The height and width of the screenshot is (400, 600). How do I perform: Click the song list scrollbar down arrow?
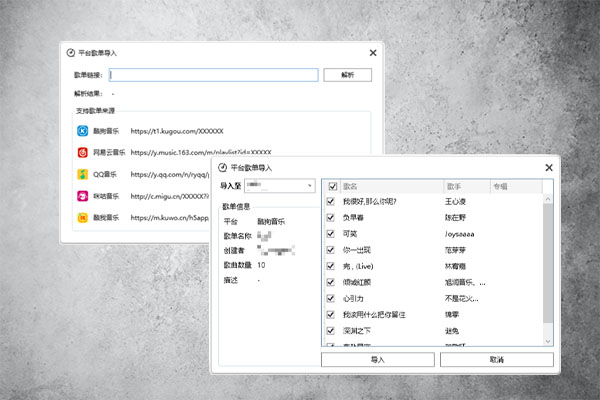[548, 341]
